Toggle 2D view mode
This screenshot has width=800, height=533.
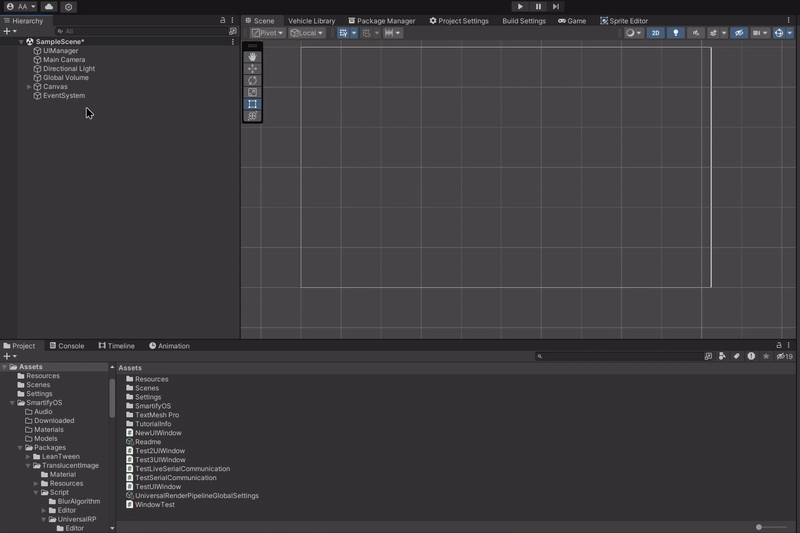[656, 33]
